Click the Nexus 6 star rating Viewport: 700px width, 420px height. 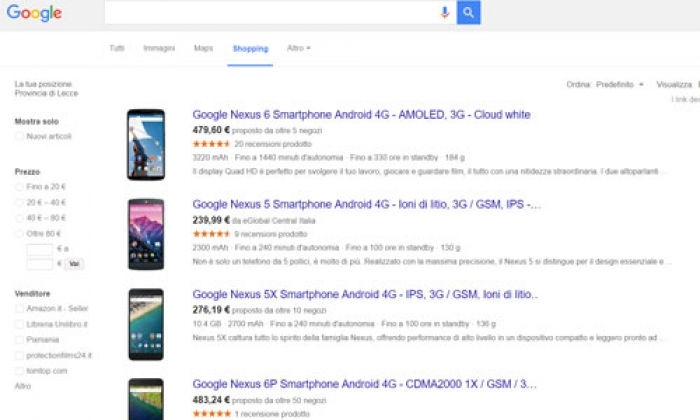coord(211,144)
